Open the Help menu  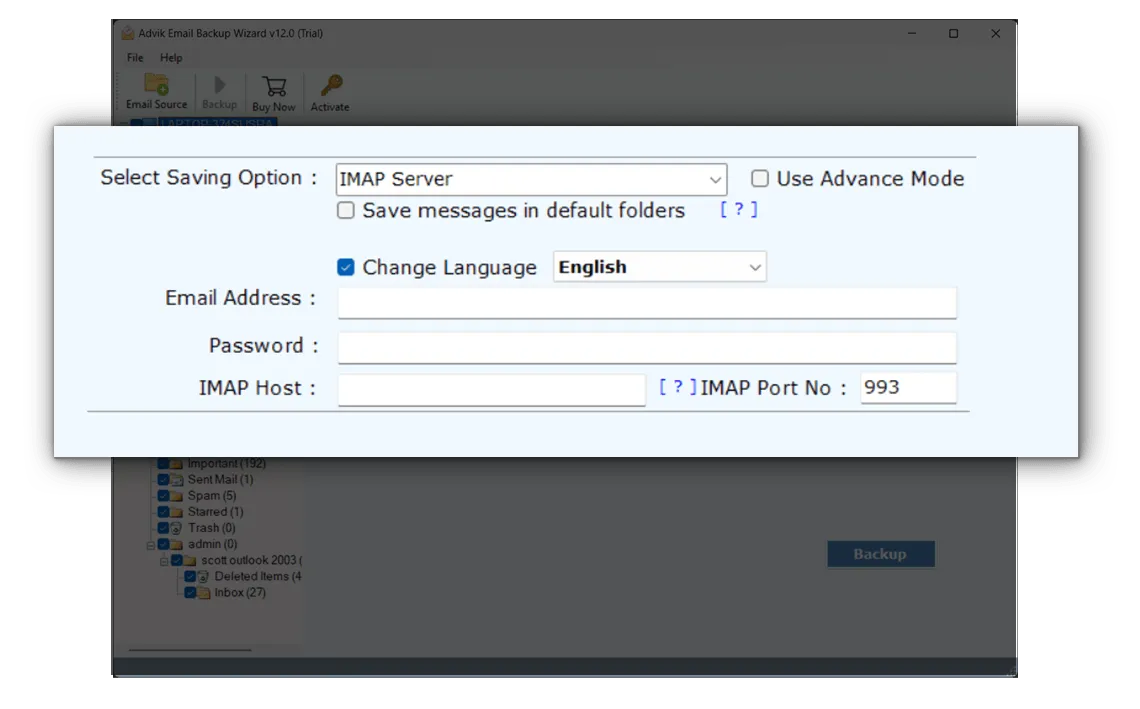[171, 58]
